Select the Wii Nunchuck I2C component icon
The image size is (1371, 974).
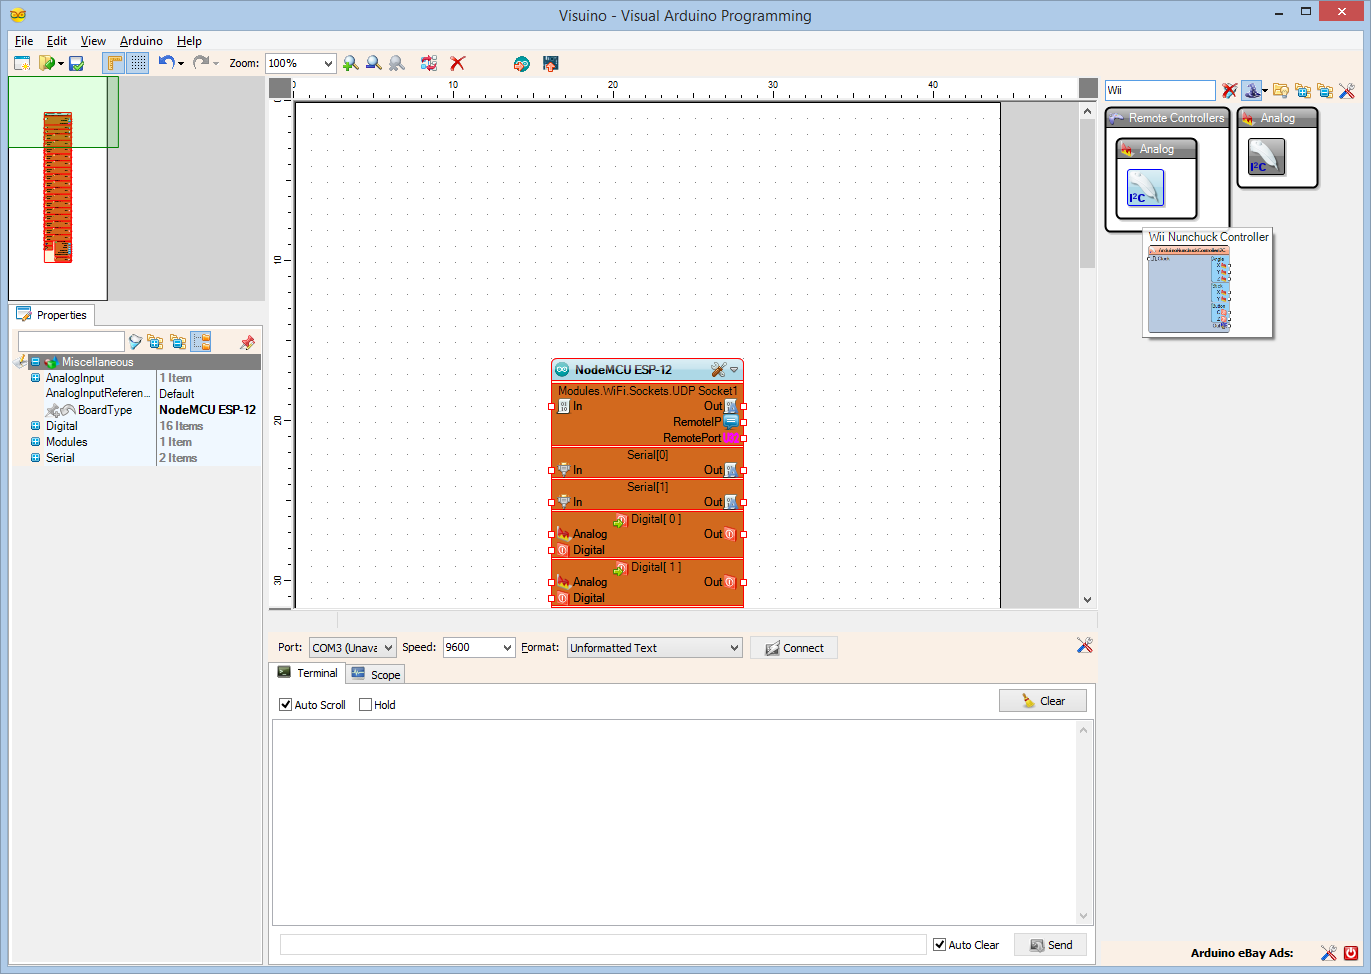point(1145,188)
